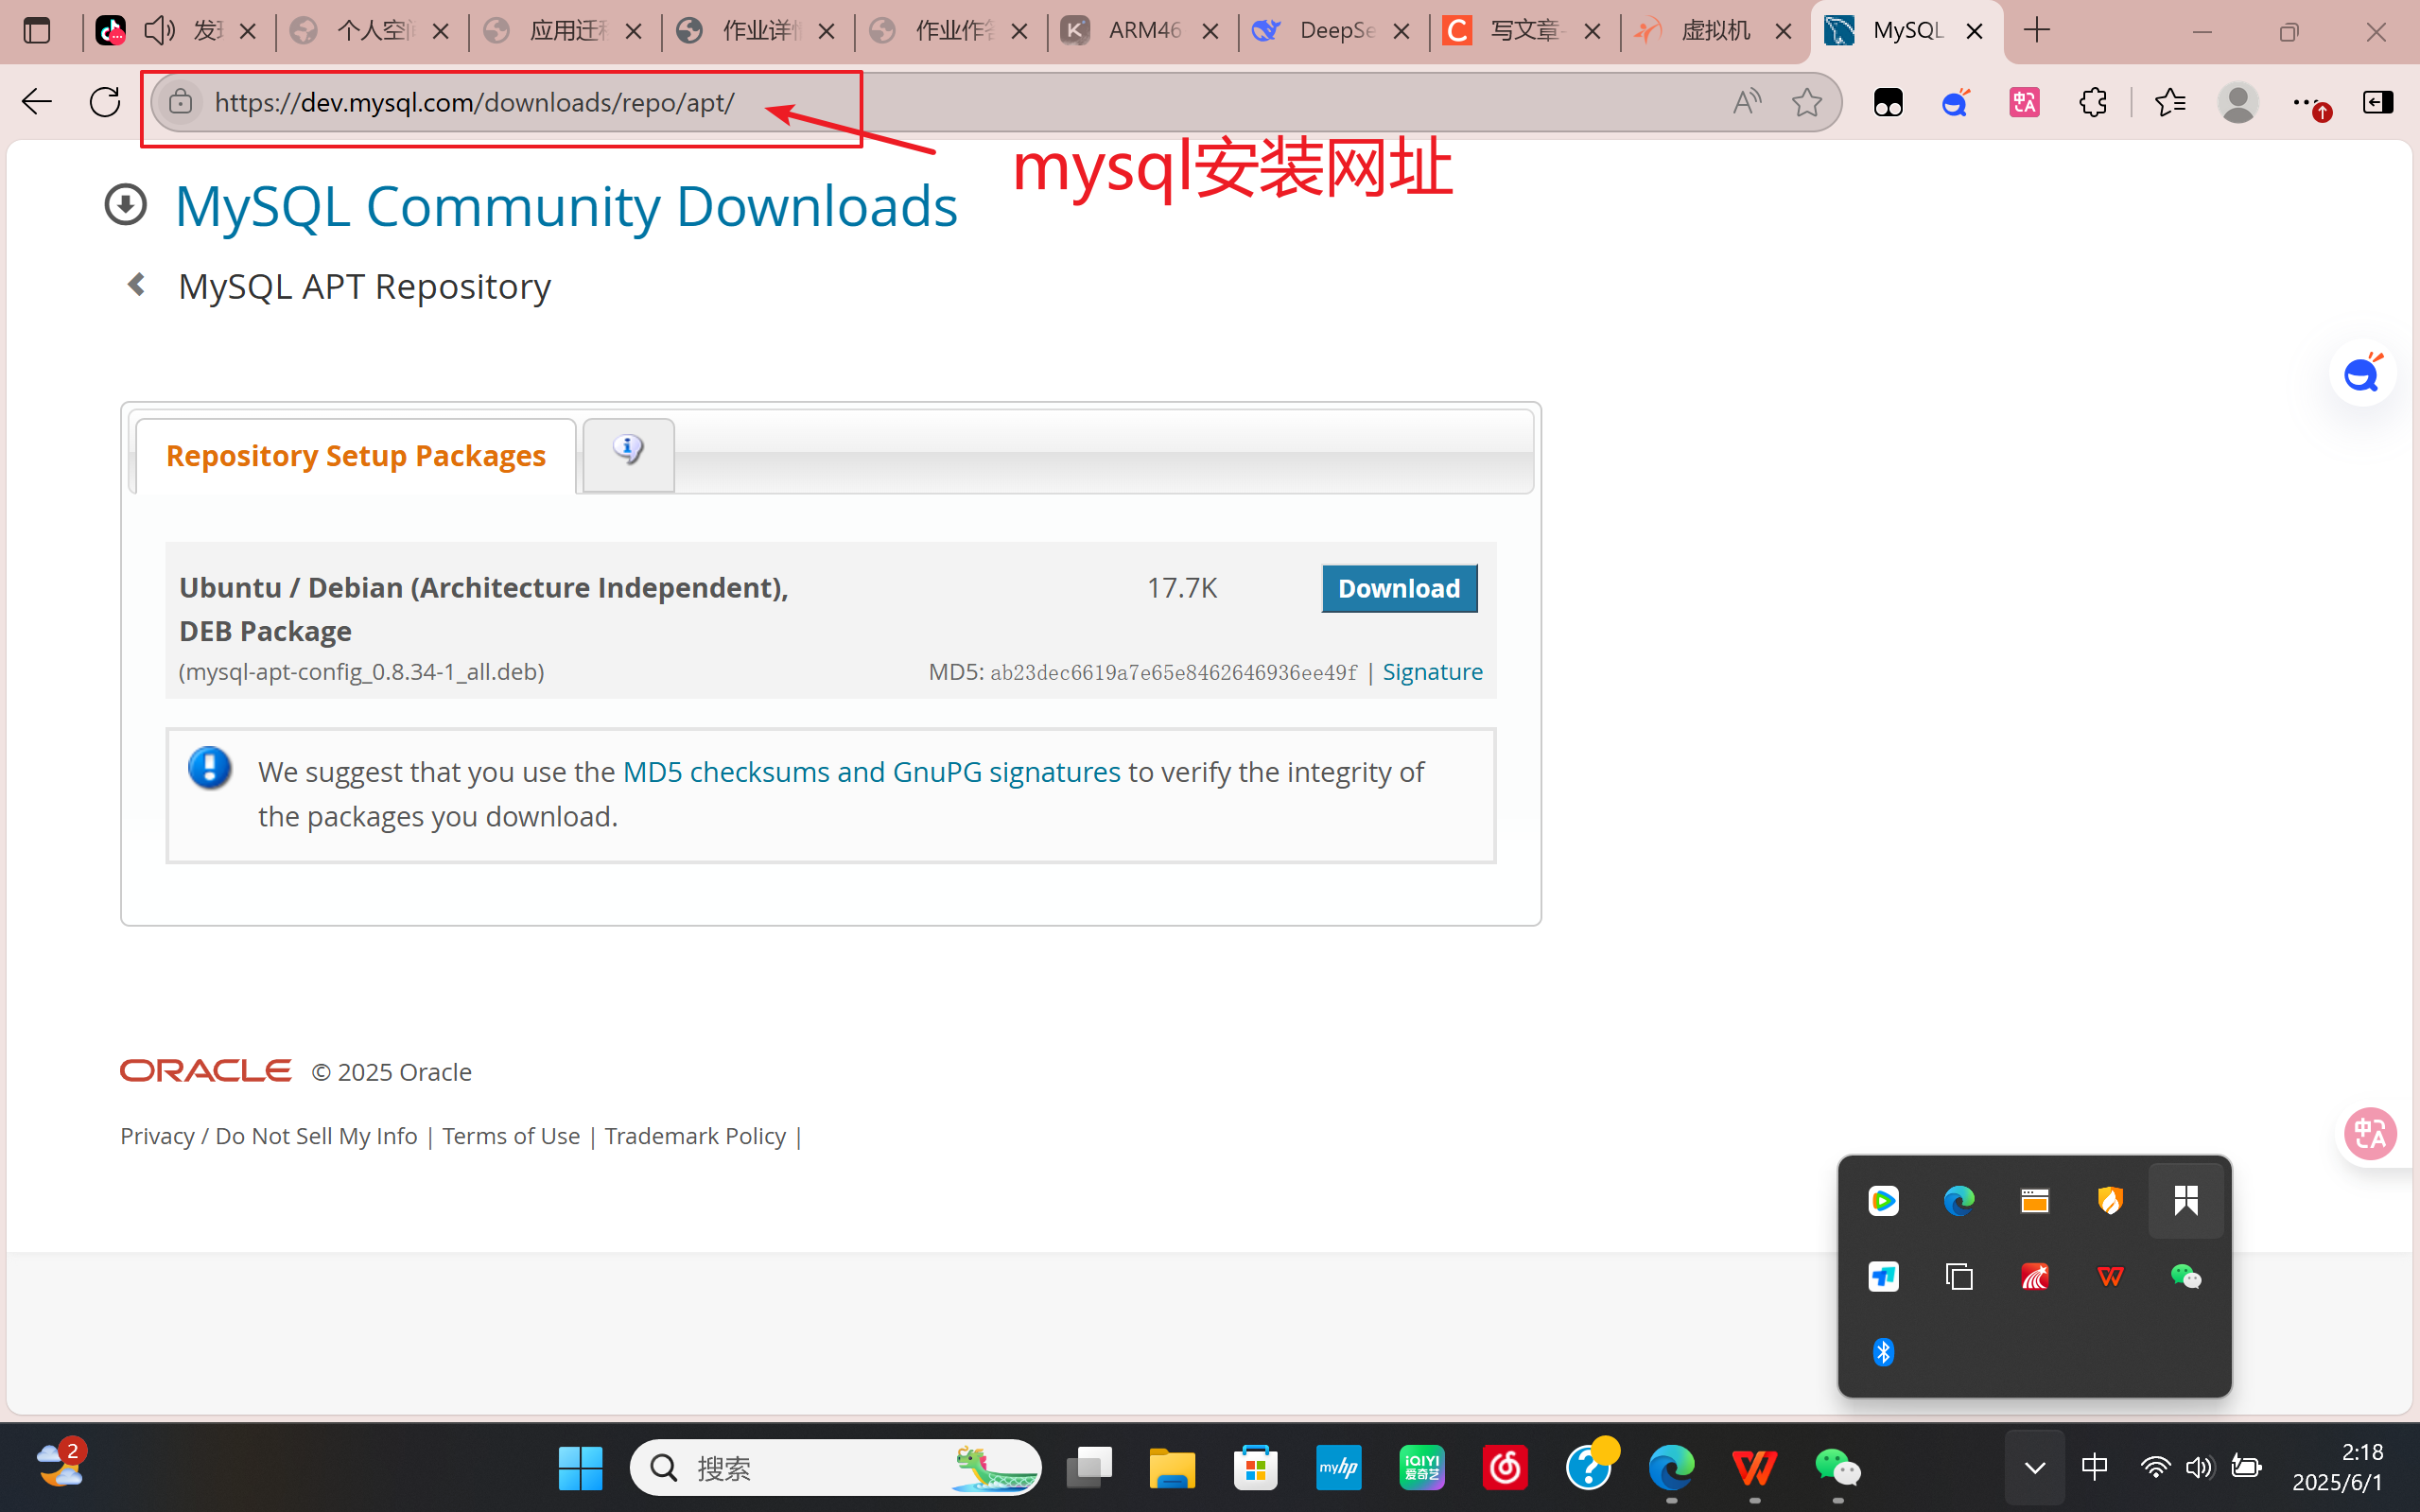Open Privacy / Do Not Sell My Info
The image size is (2420, 1512).
(x=269, y=1136)
